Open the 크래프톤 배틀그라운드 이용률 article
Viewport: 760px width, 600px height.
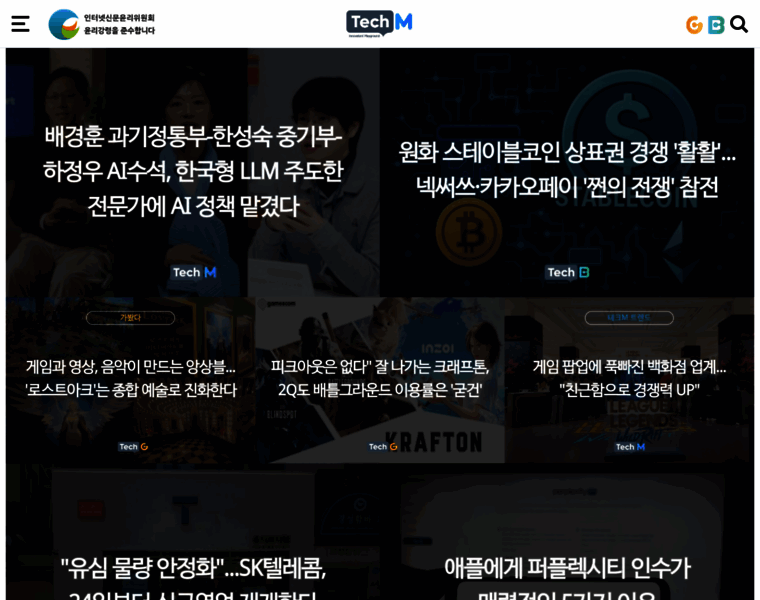(380, 379)
